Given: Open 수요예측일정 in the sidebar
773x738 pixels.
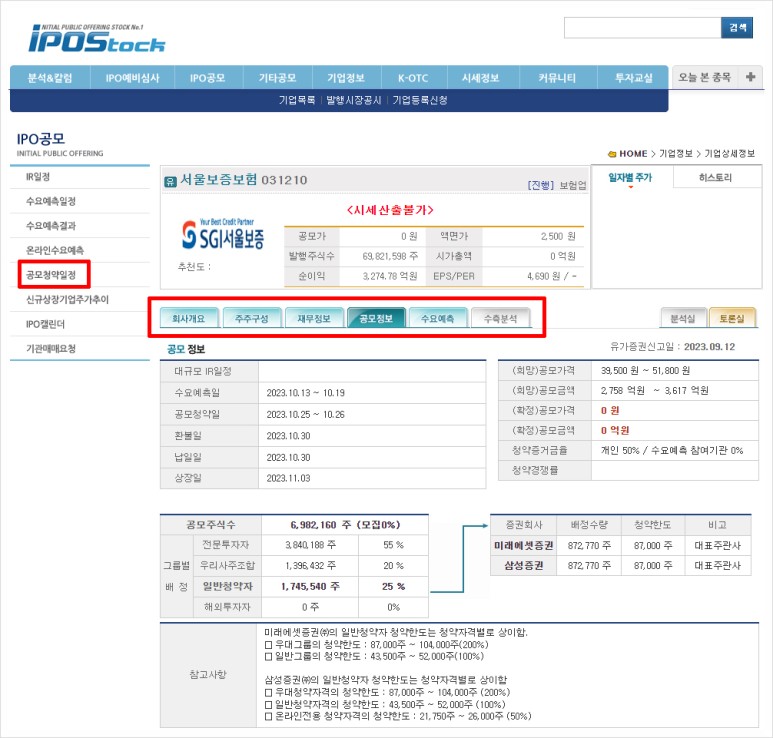Looking at the screenshot, I should (51, 201).
